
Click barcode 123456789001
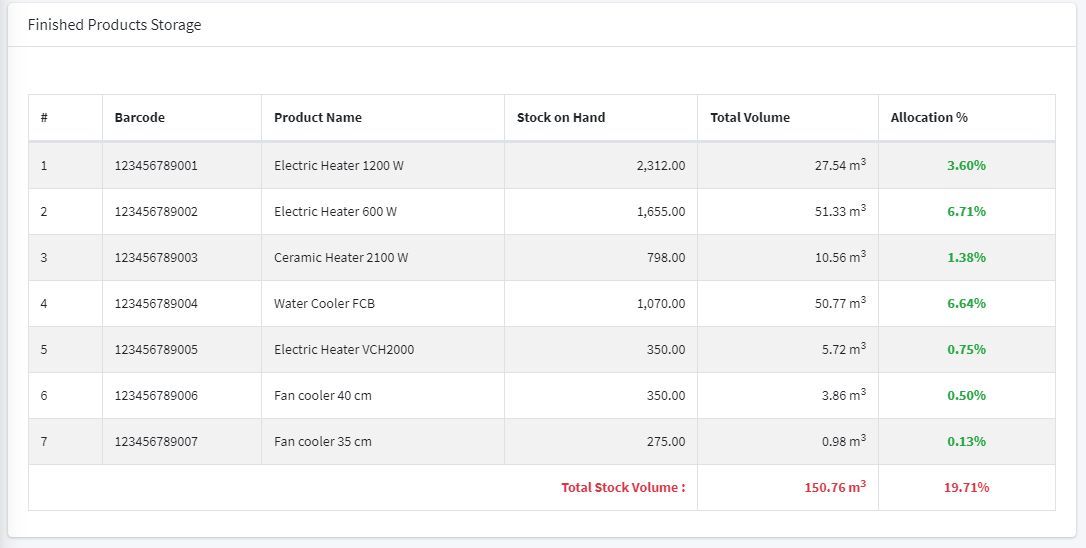pyautogui.click(x=156, y=166)
